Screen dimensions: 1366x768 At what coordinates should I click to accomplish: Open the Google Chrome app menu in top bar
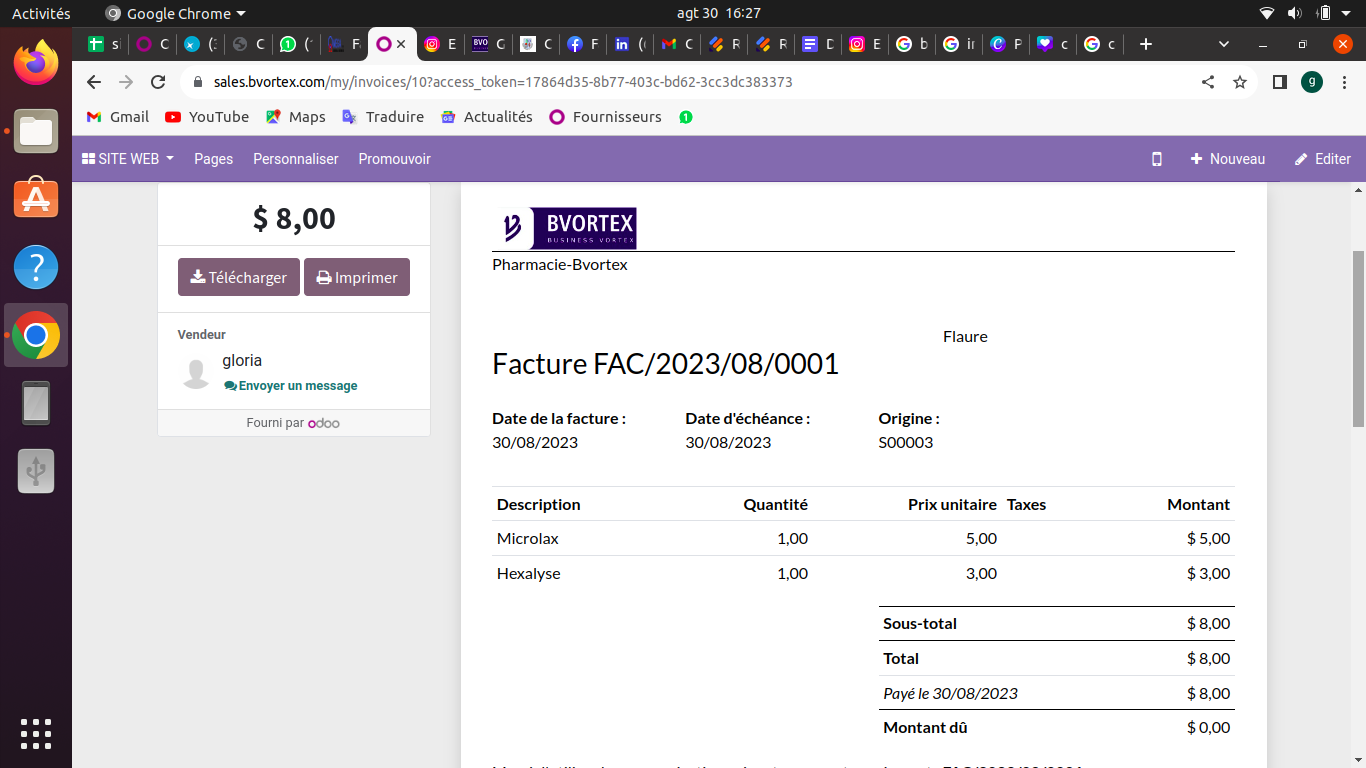[176, 14]
